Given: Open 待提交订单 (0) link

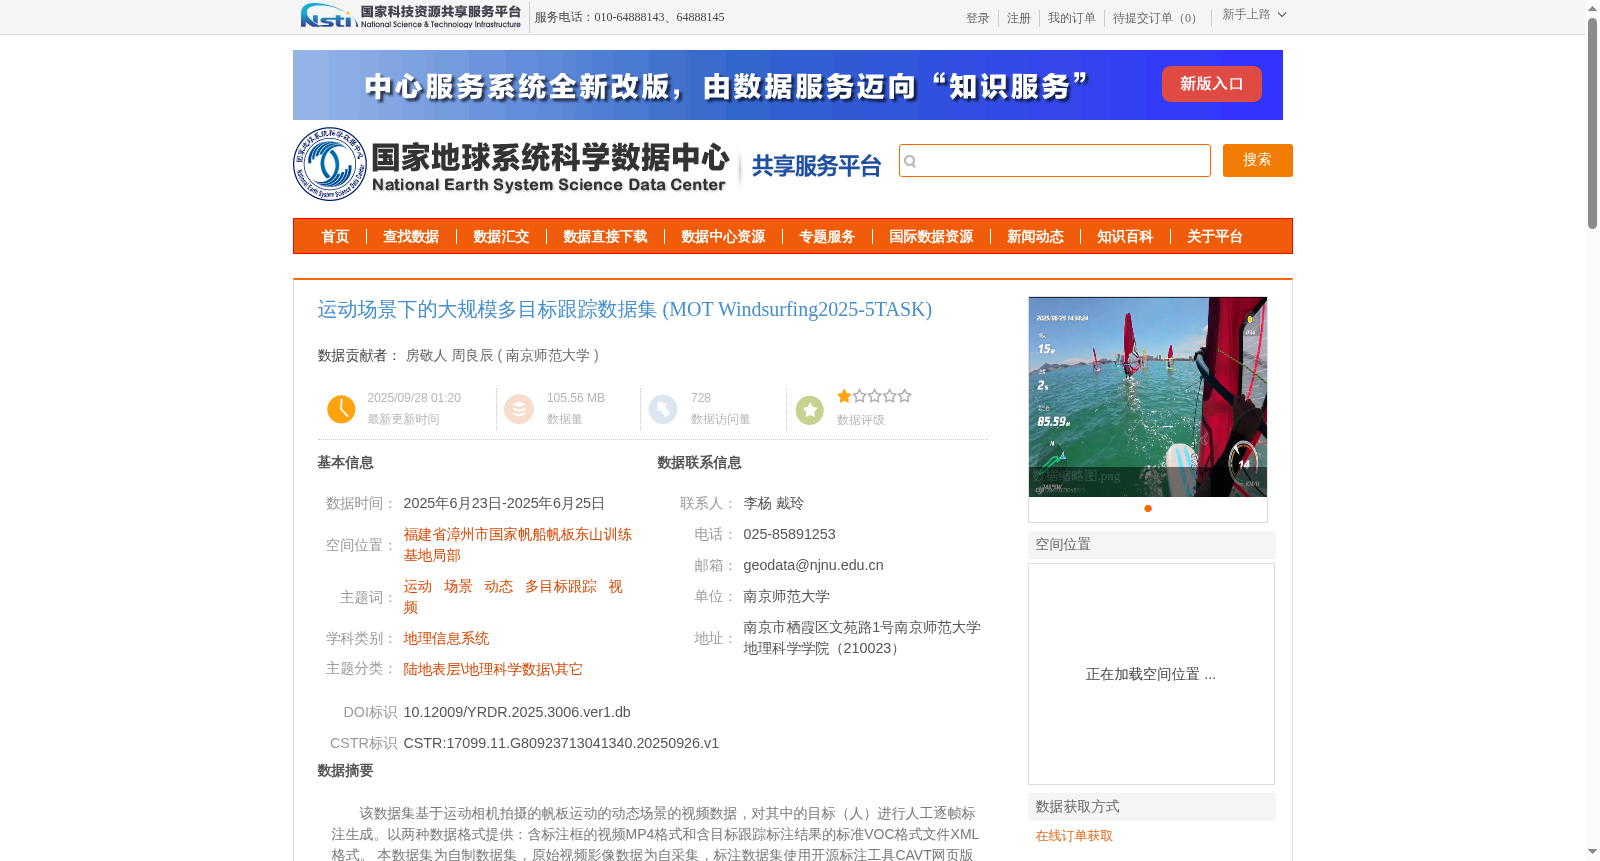Looking at the screenshot, I should coord(1157,18).
